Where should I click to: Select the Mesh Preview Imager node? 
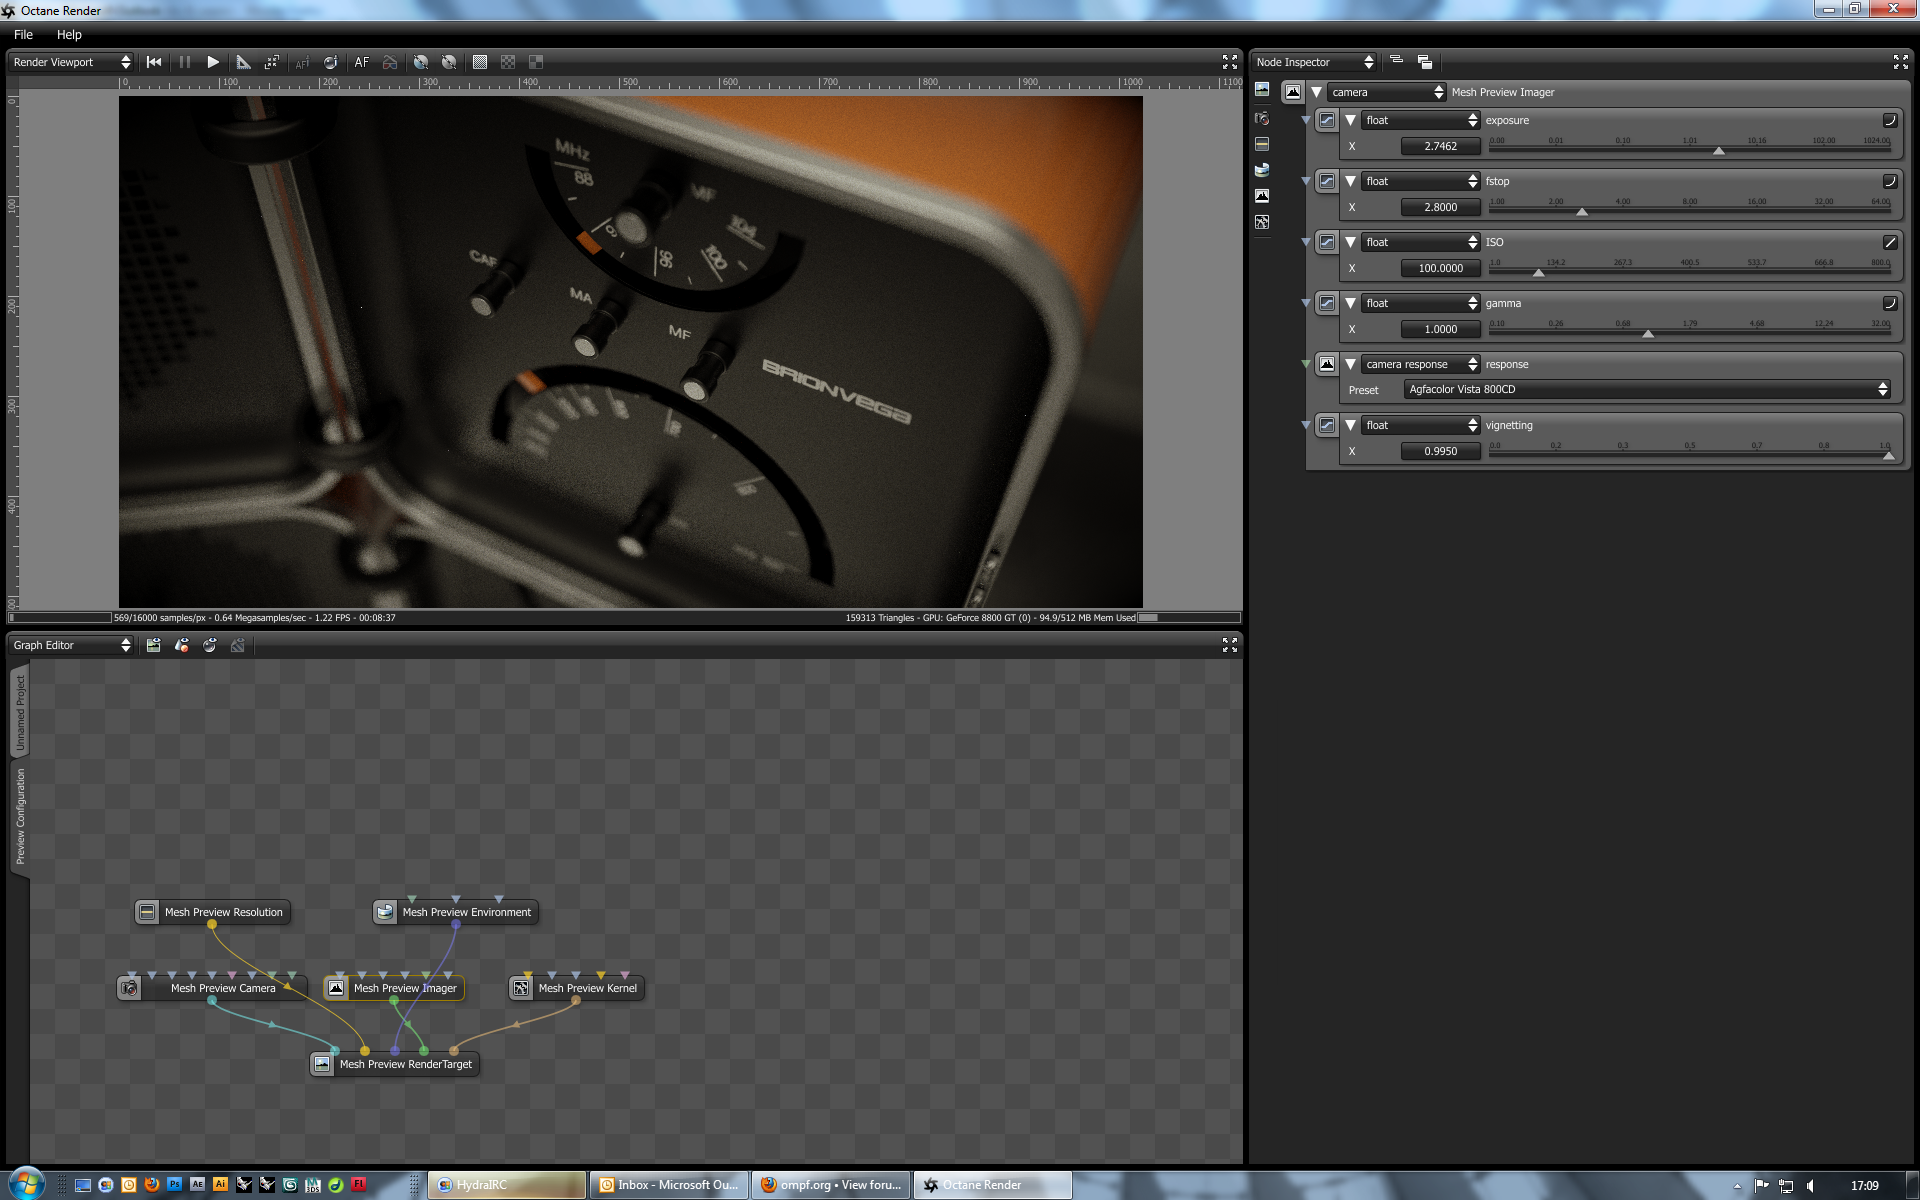point(394,988)
